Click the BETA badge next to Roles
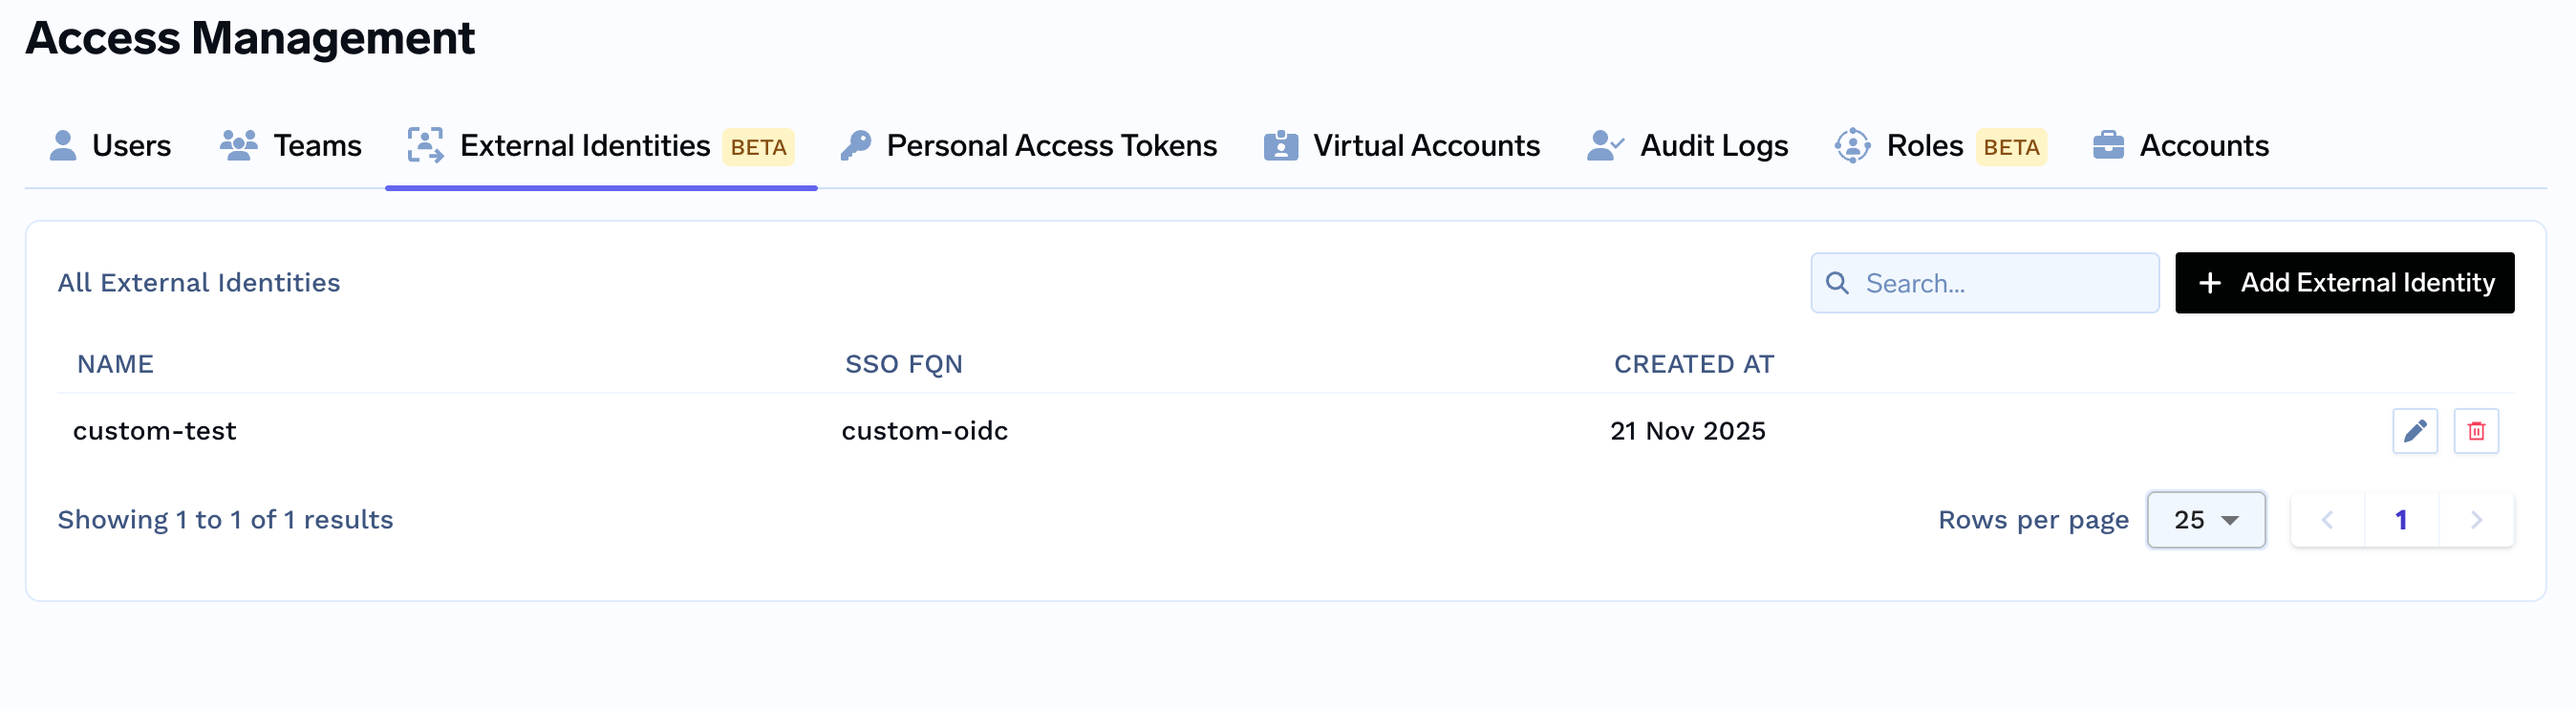2576x711 pixels. (2012, 148)
